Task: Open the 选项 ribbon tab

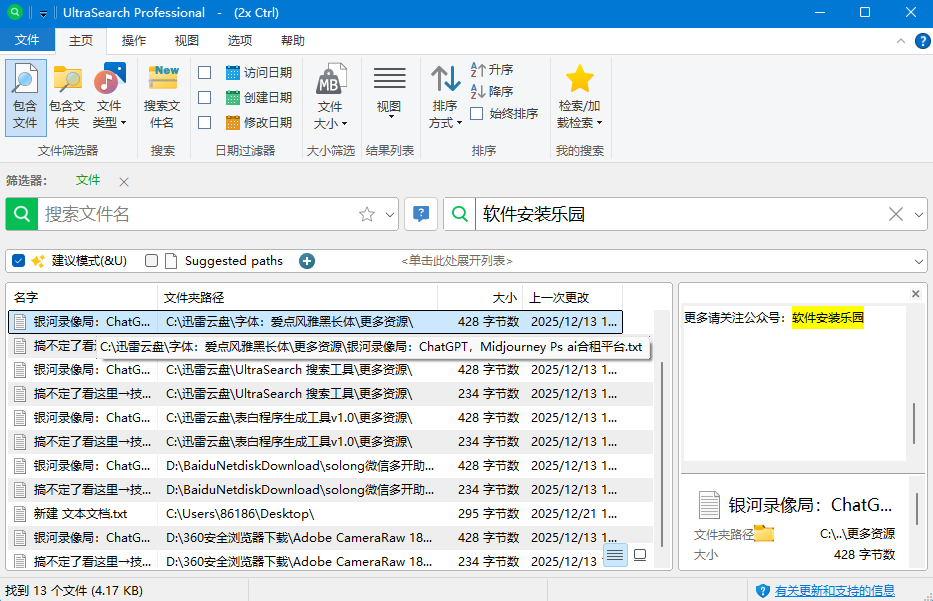Action: [240, 41]
